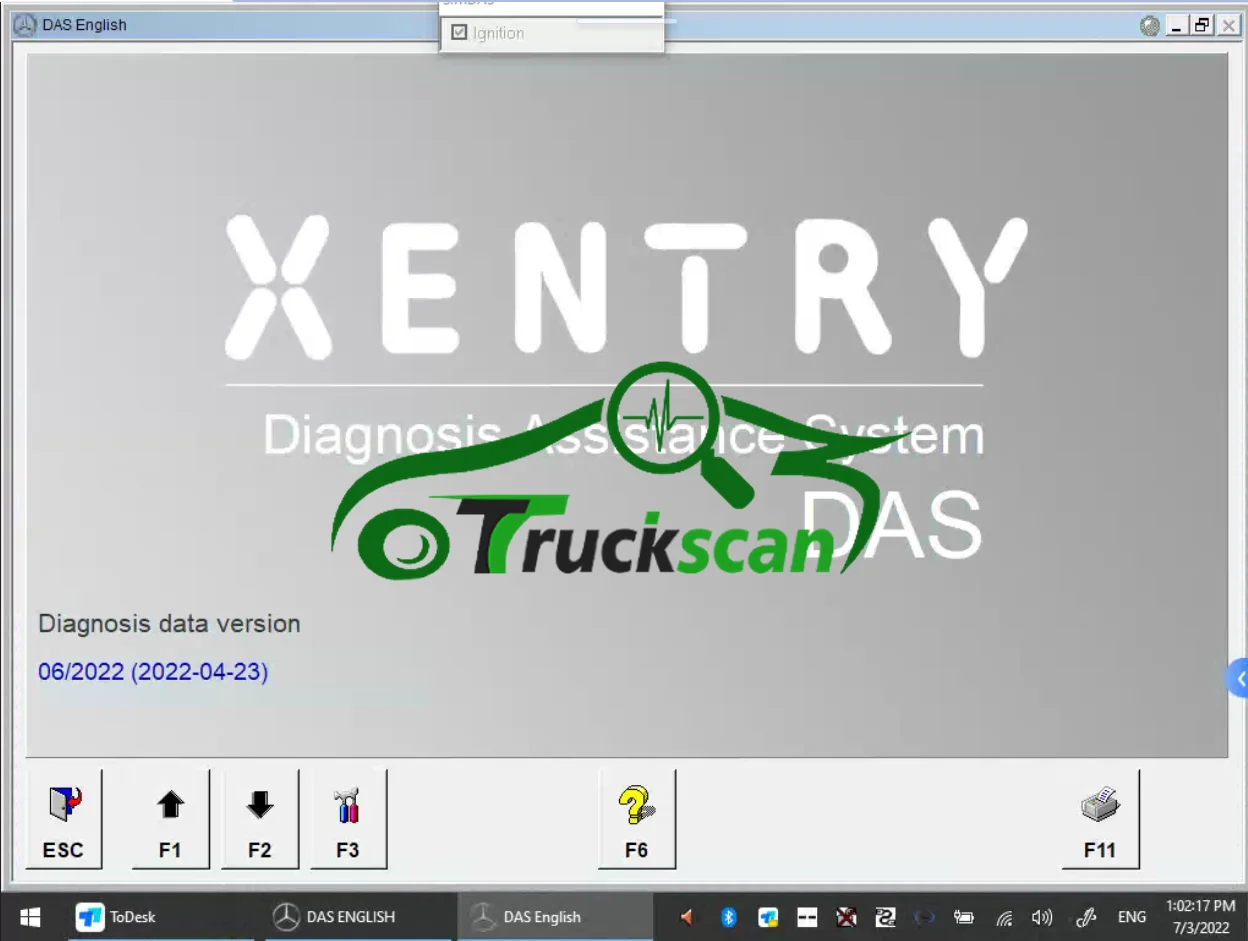
Task: Click the Mercedes logo in title bar
Action: pyautogui.click(x=25, y=25)
